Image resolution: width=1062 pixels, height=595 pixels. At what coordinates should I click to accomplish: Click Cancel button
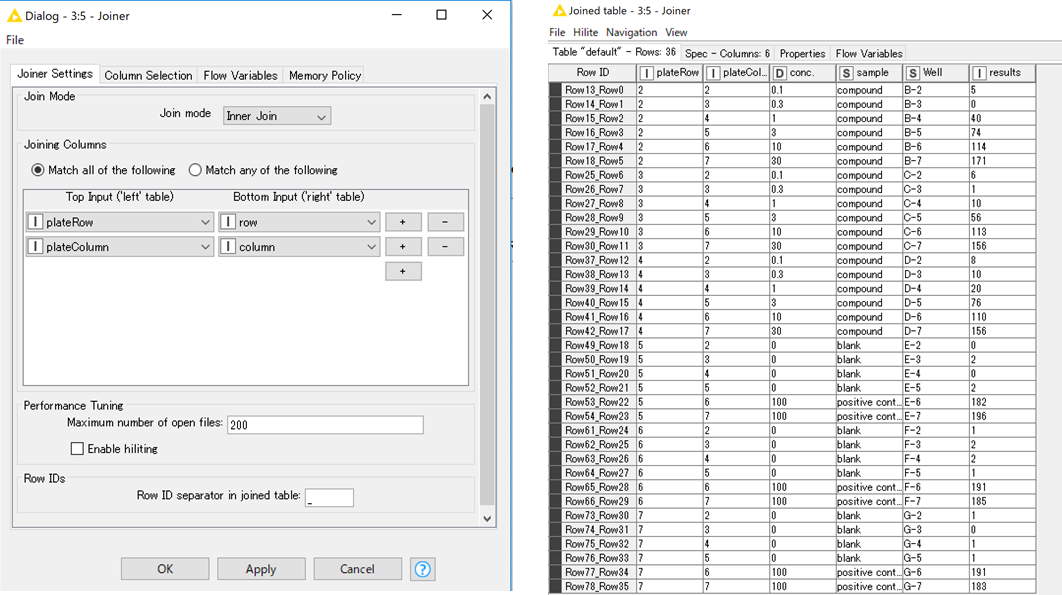coord(358,569)
